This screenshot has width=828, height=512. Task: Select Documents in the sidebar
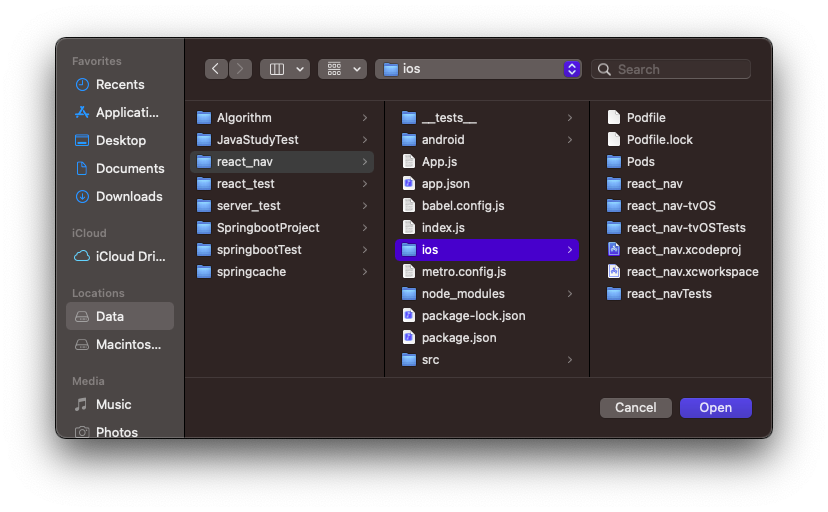click(x=120, y=168)
